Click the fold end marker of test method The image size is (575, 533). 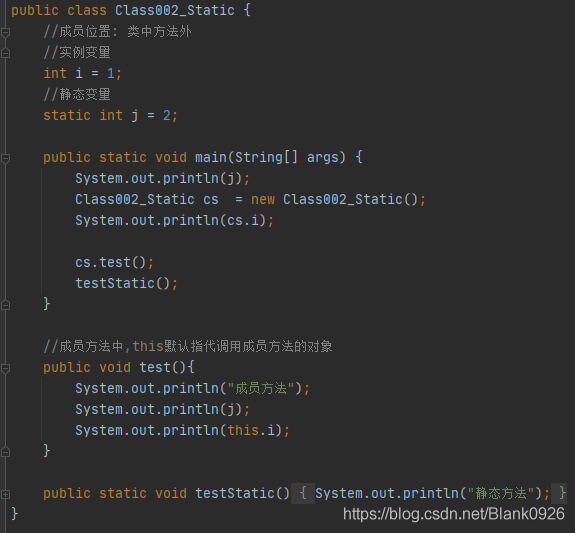pos(6,452)
